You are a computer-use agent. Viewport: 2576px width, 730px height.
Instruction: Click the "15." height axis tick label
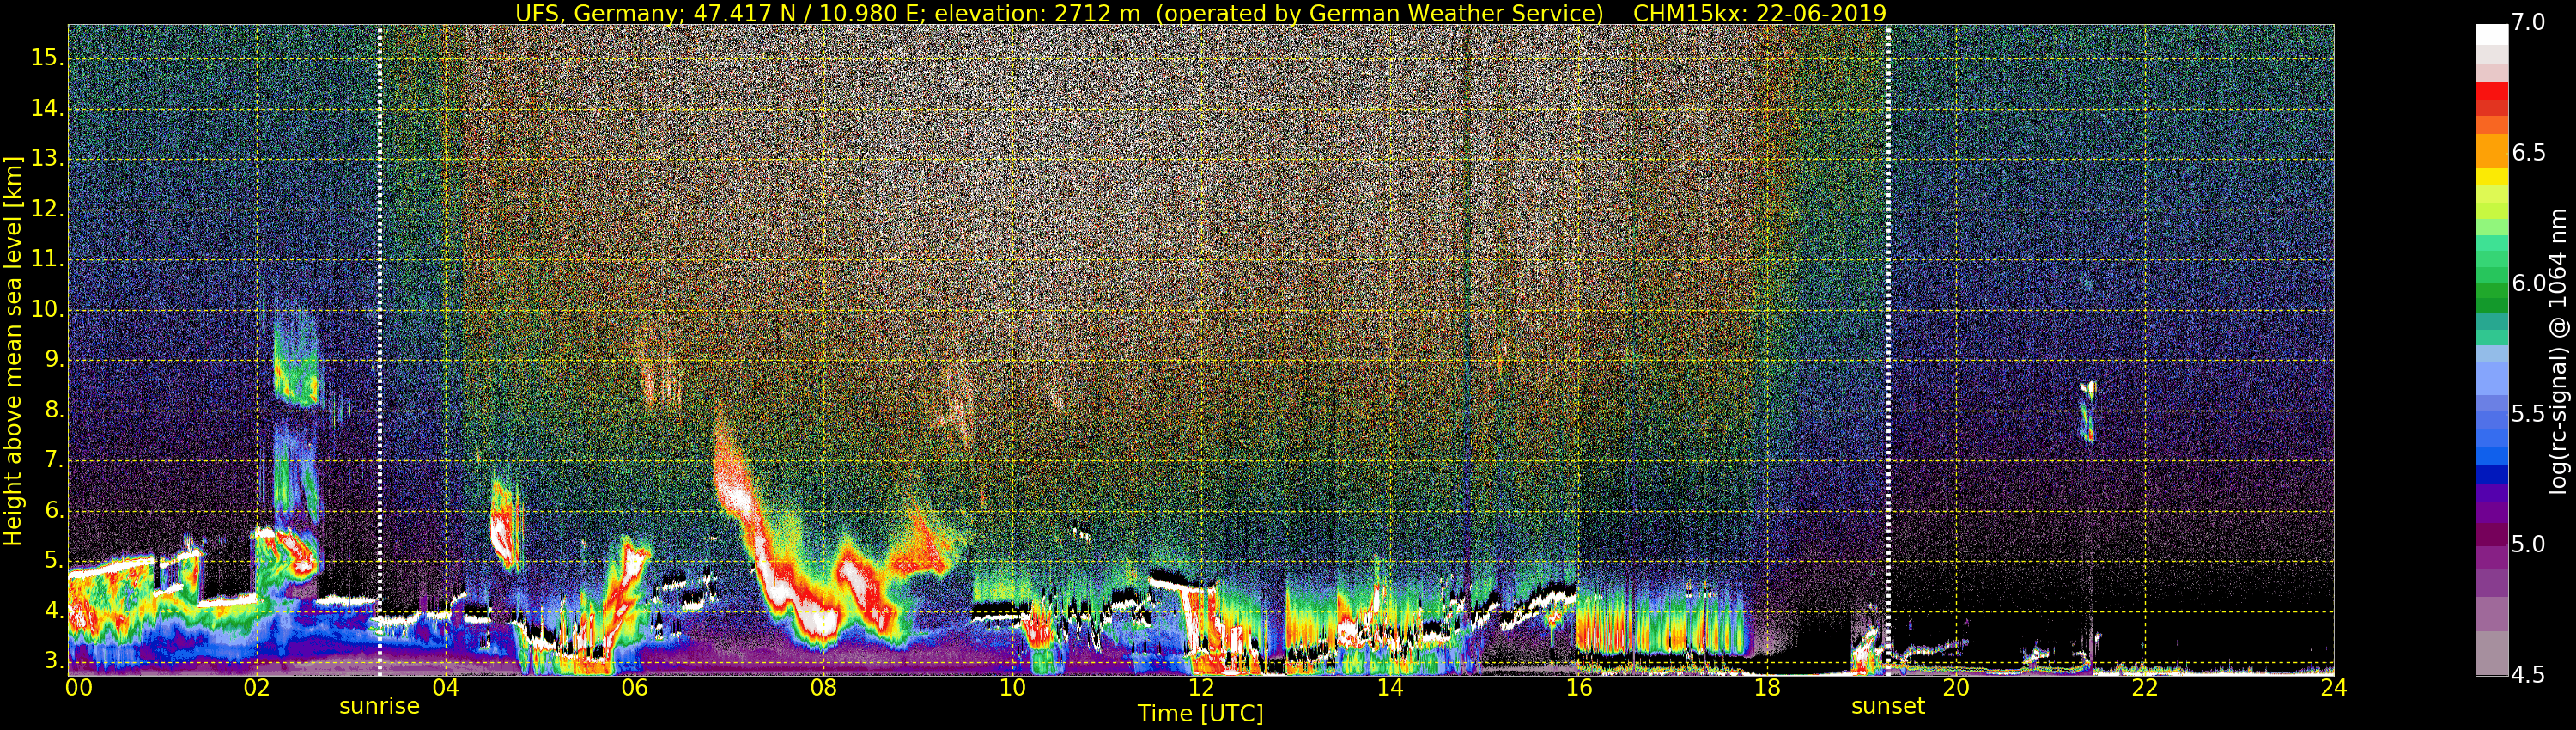pos(46,58)
